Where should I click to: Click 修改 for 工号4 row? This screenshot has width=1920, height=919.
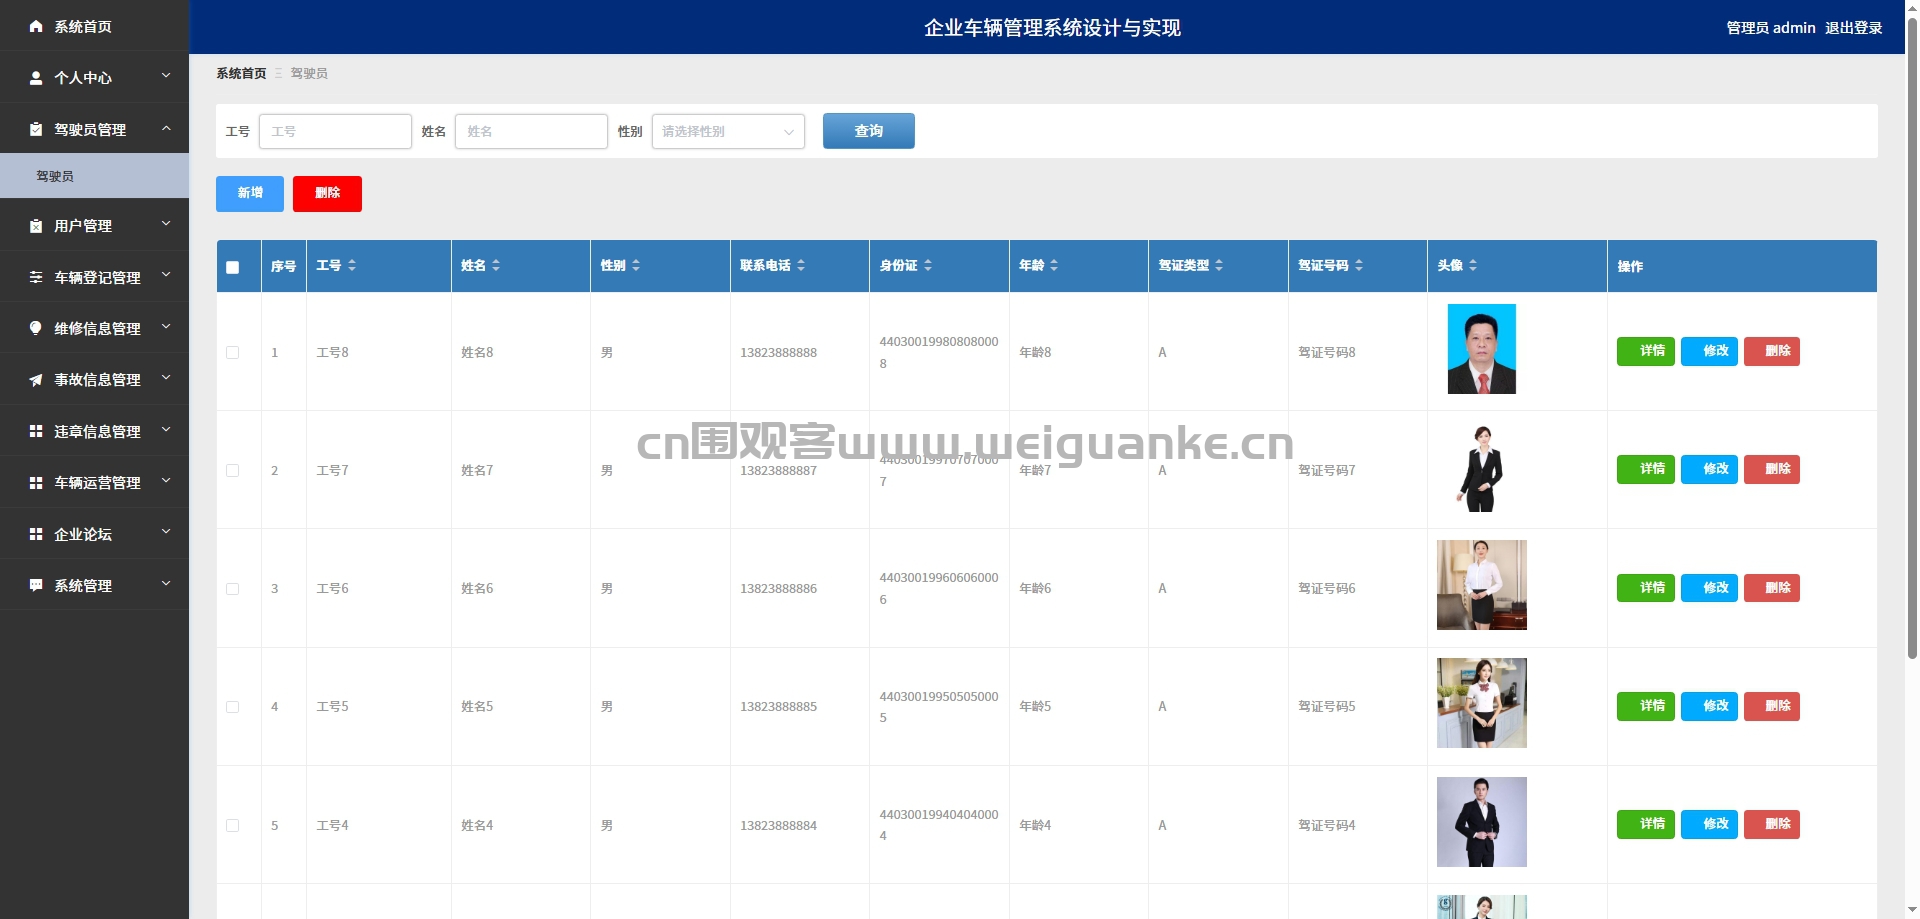[1709, 824]
